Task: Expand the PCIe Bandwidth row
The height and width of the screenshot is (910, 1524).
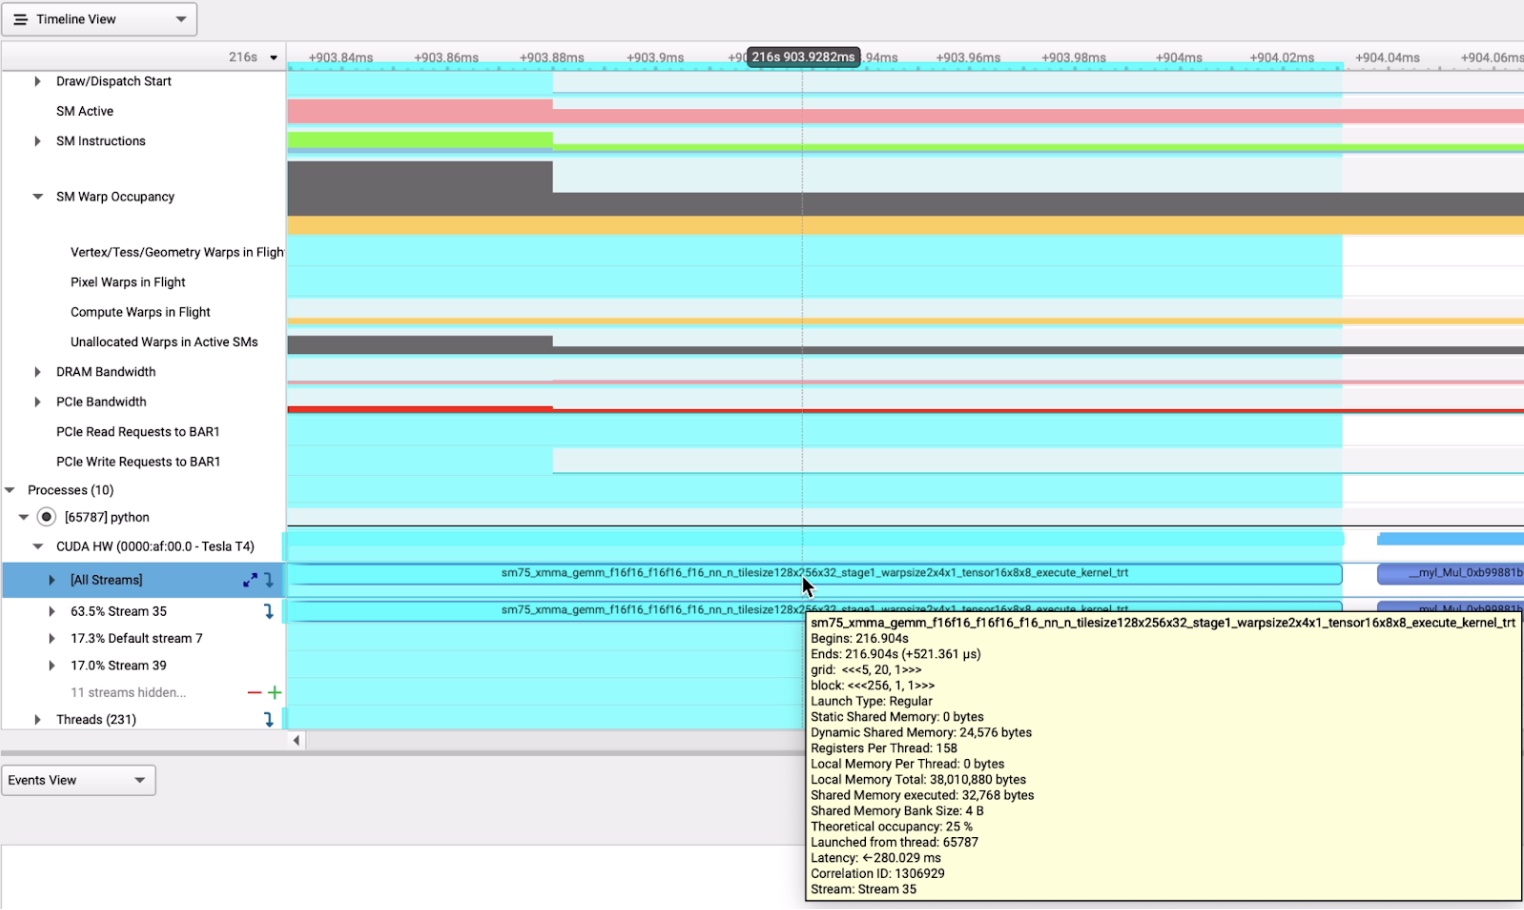Action: tap(38, 402)
